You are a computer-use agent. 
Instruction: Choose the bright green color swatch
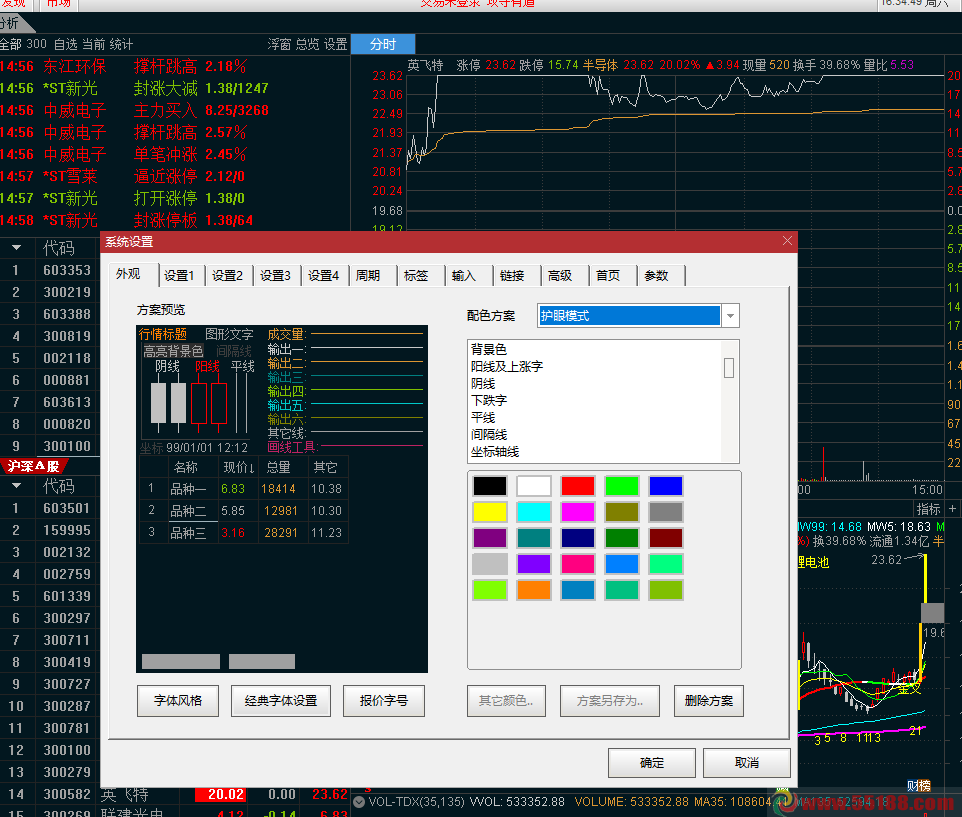click(x=621, y=486)
